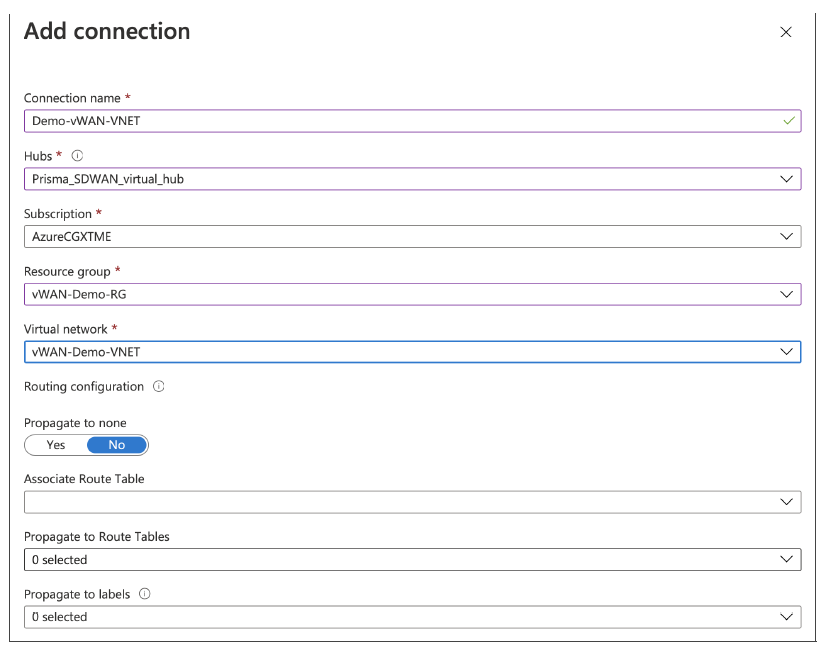
Task: Select No for Propagate to none
Action: [117, 445]
